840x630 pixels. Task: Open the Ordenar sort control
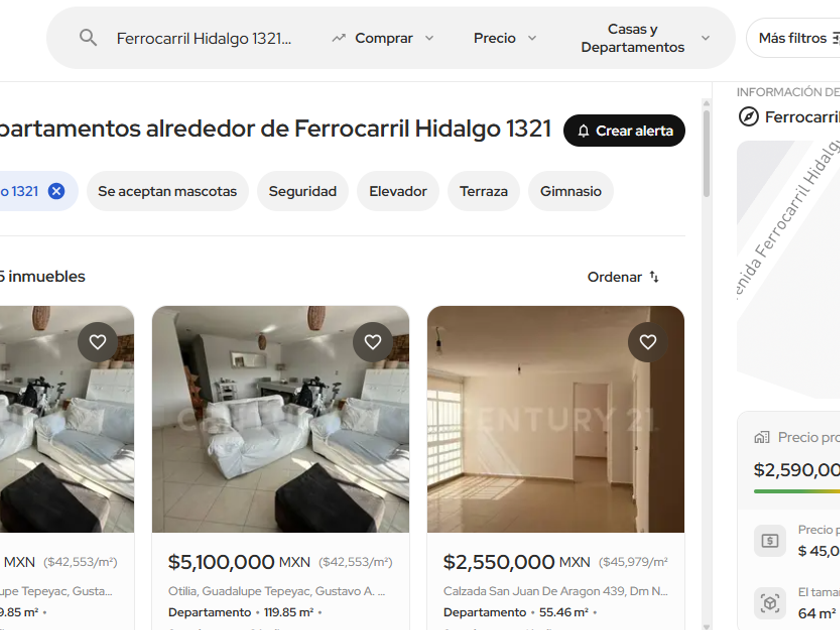click(623, 277)
